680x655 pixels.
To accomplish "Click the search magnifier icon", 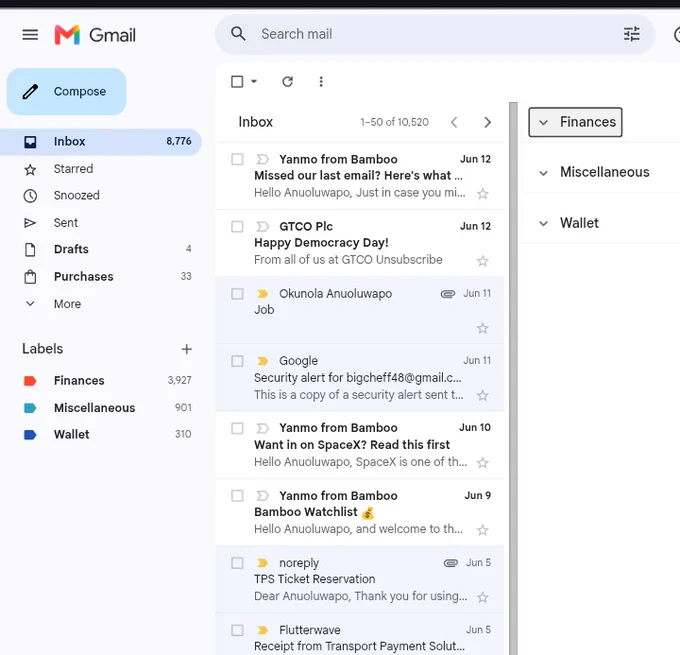I will [x=238, y=34].
